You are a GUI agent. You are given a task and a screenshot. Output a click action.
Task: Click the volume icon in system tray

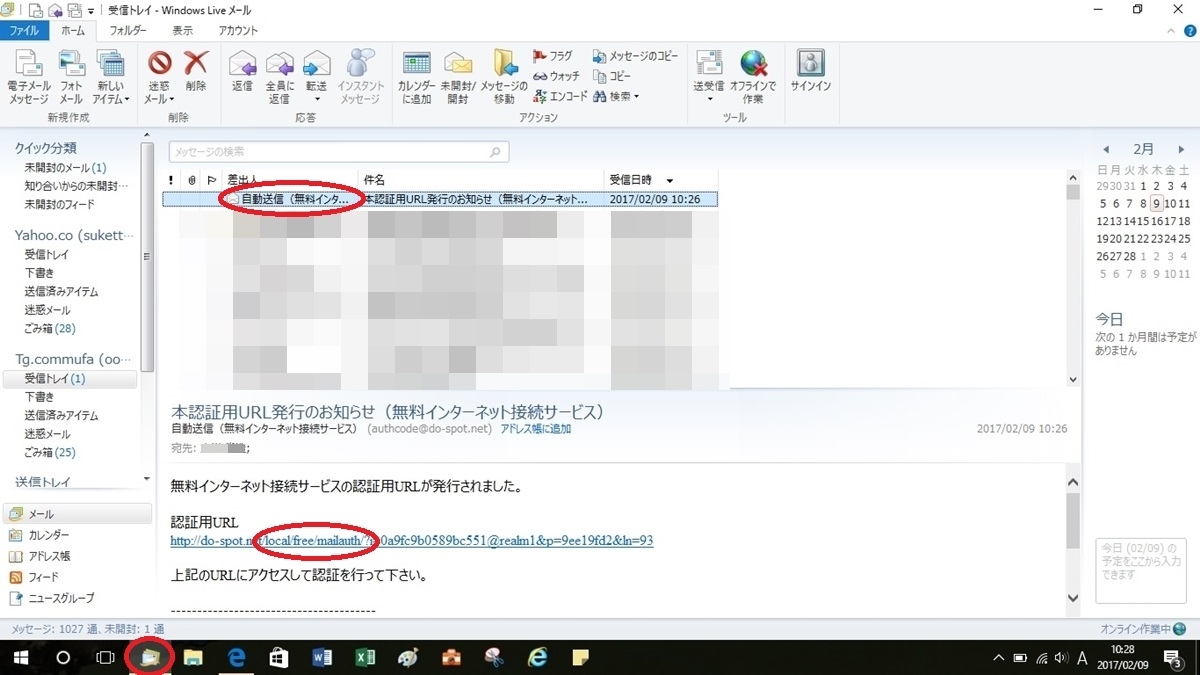click(x=1061, y=657)
